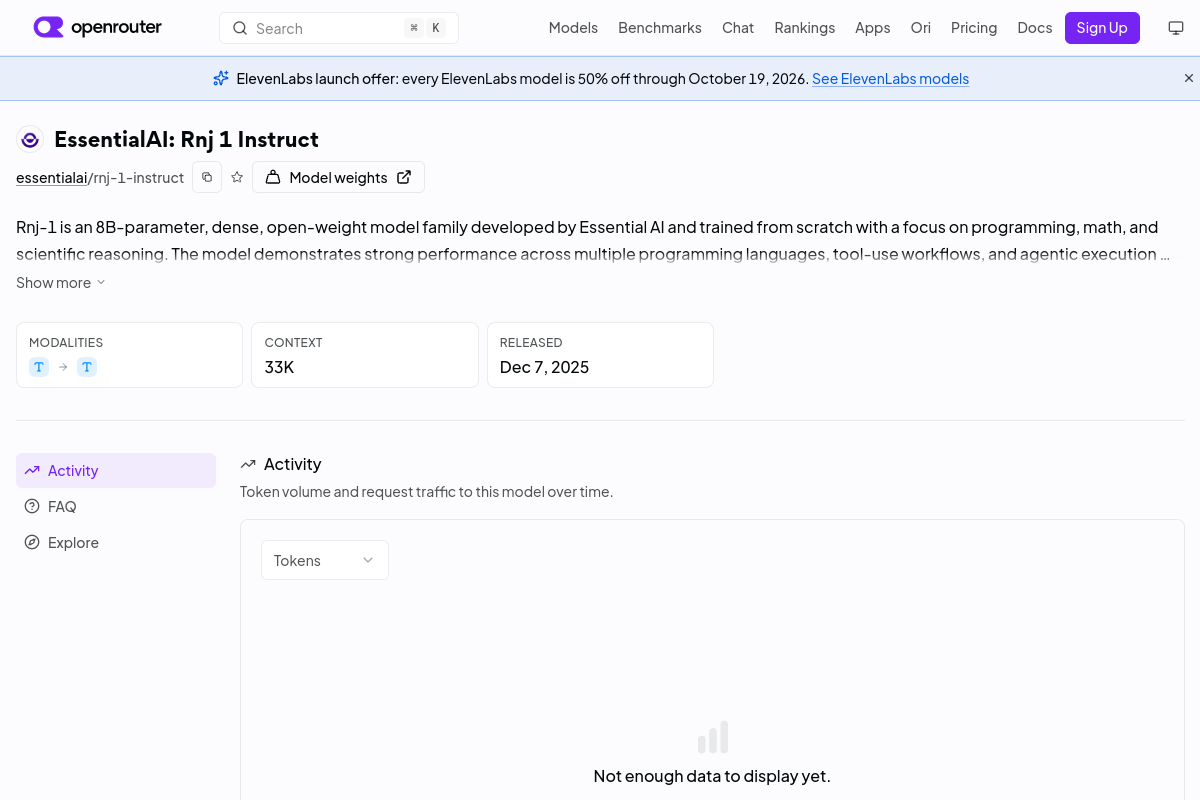
Task: Go to Benchmarks
Action: [660, 28]
